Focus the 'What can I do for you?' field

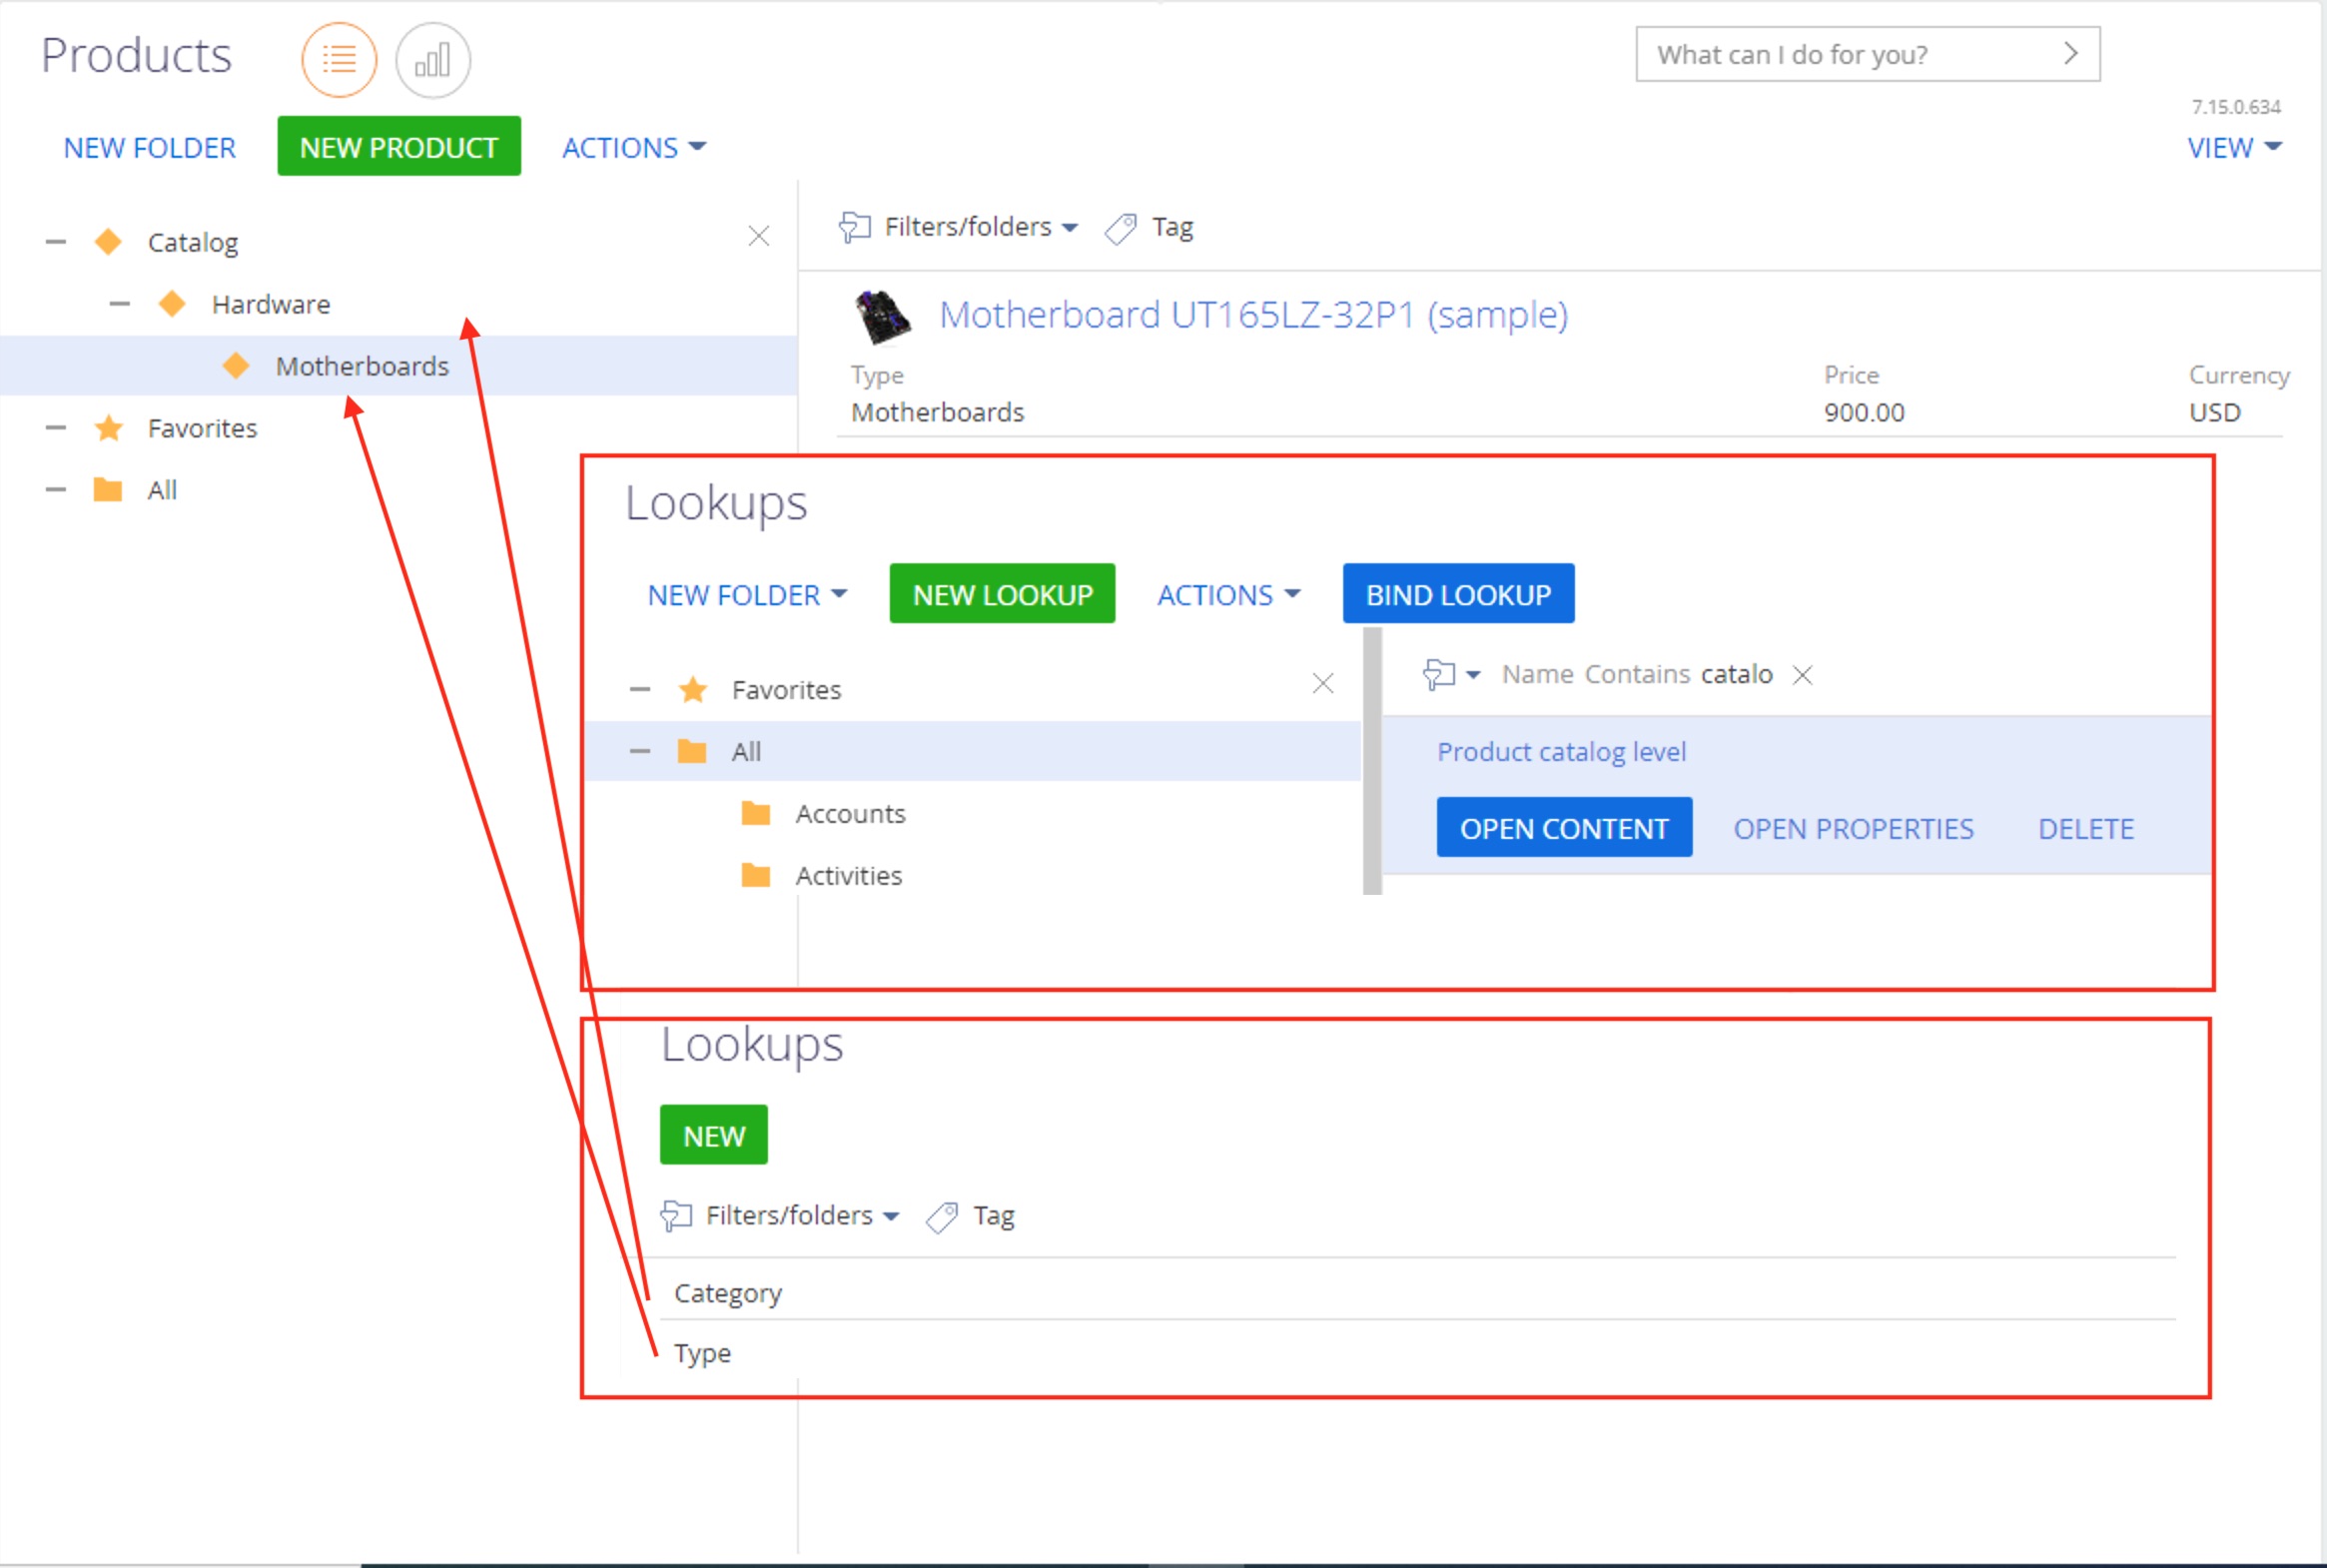point(1868,54)
